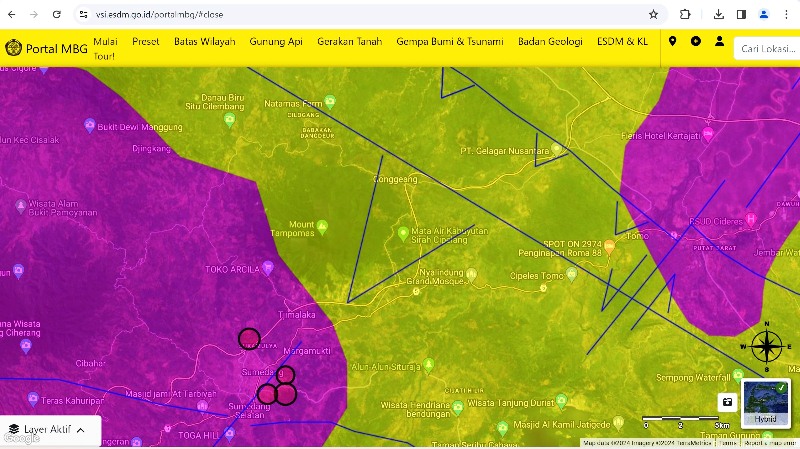Viewport: 800px width, 449px height.
Task: Expand the Layer Aktif panel chevron
Action: [81, 430]
